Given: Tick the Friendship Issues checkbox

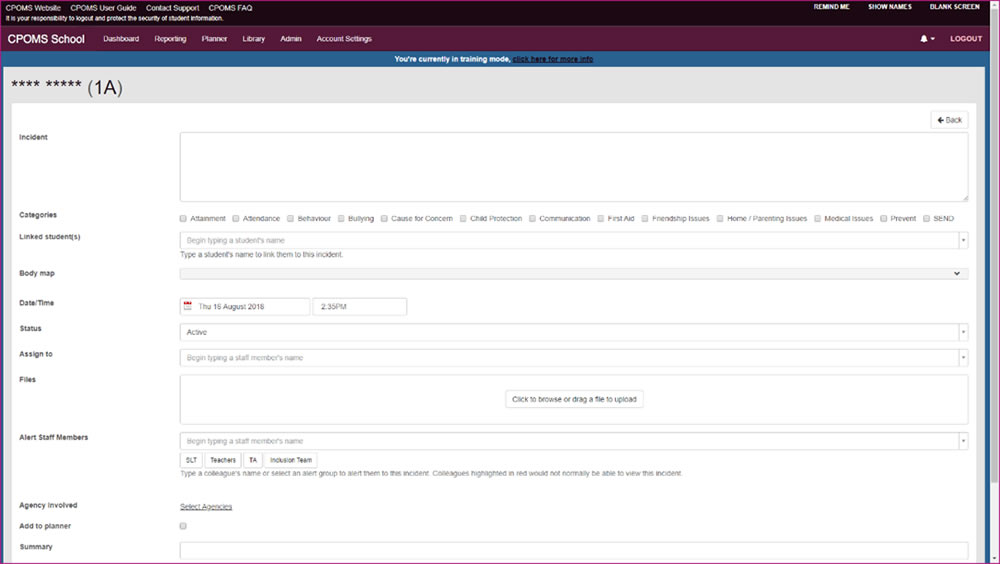Looking at the screenshot, I should (x=645, y=218).
